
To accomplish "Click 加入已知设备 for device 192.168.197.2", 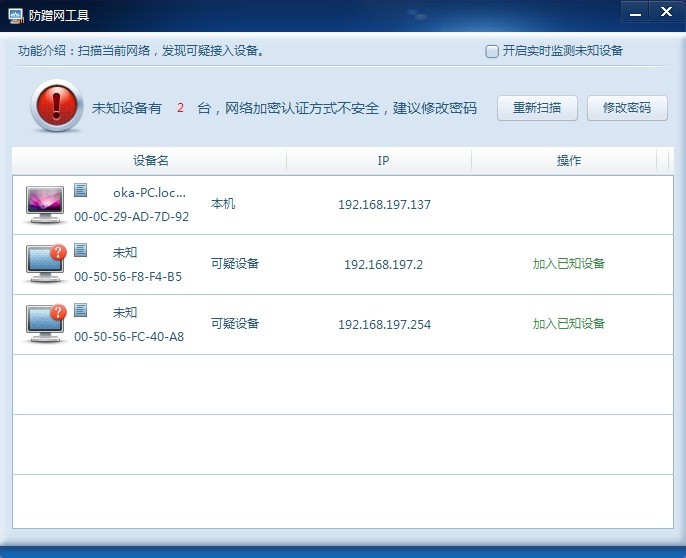I will tap(568, 264).
